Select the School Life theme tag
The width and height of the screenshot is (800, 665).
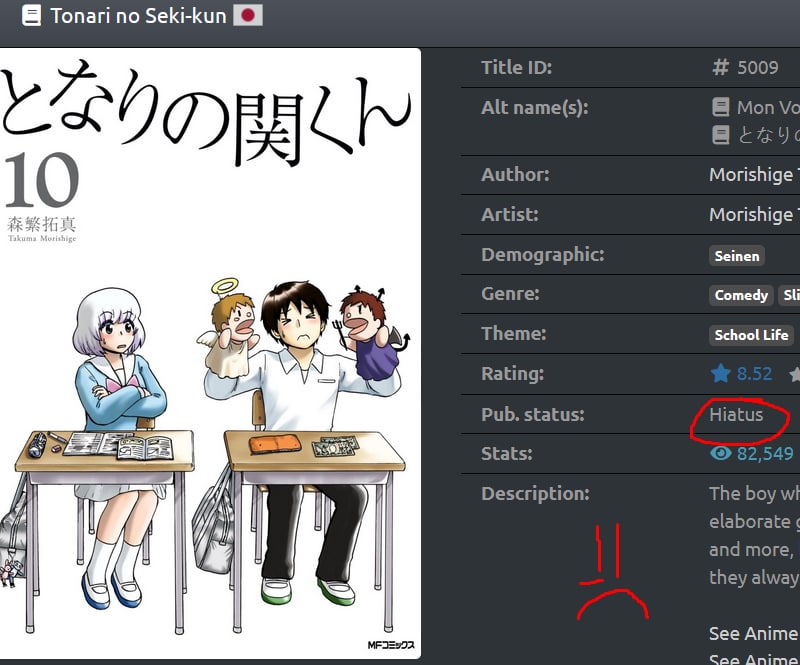point(751,335)
